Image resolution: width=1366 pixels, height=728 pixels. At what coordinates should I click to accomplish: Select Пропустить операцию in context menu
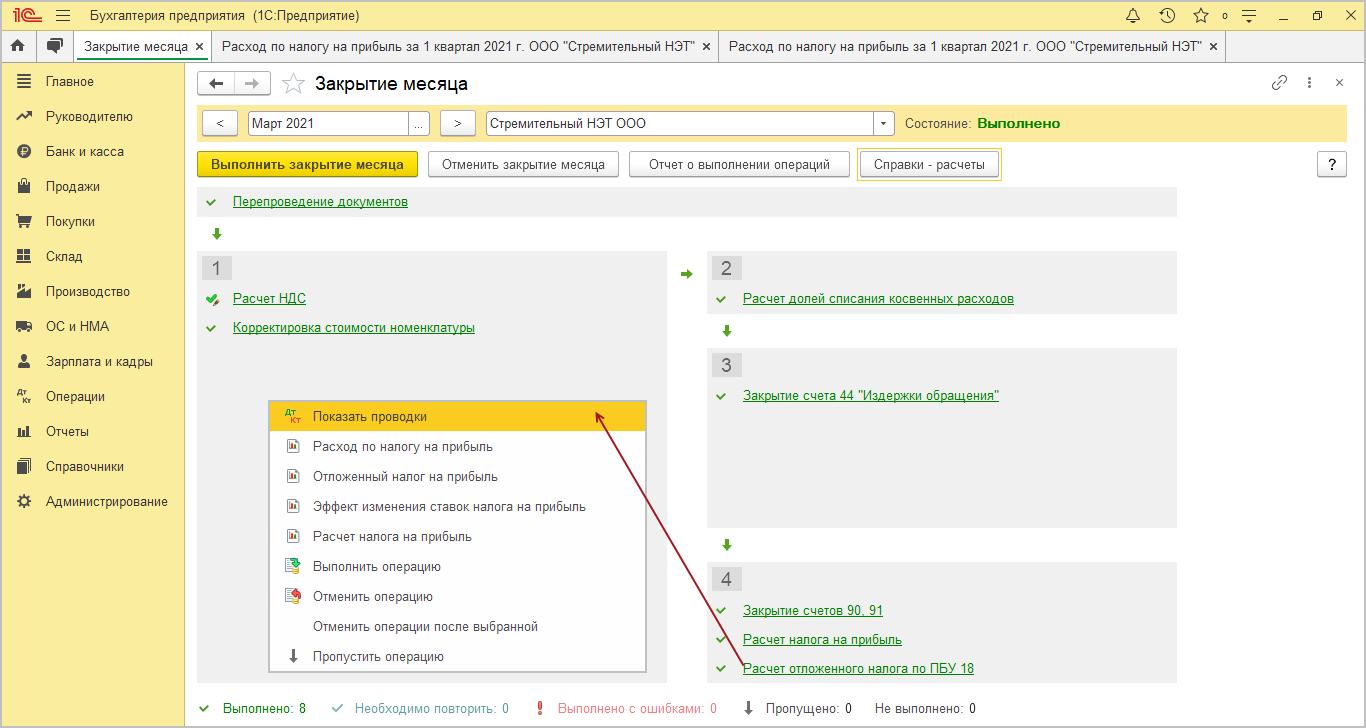[458, 656]
